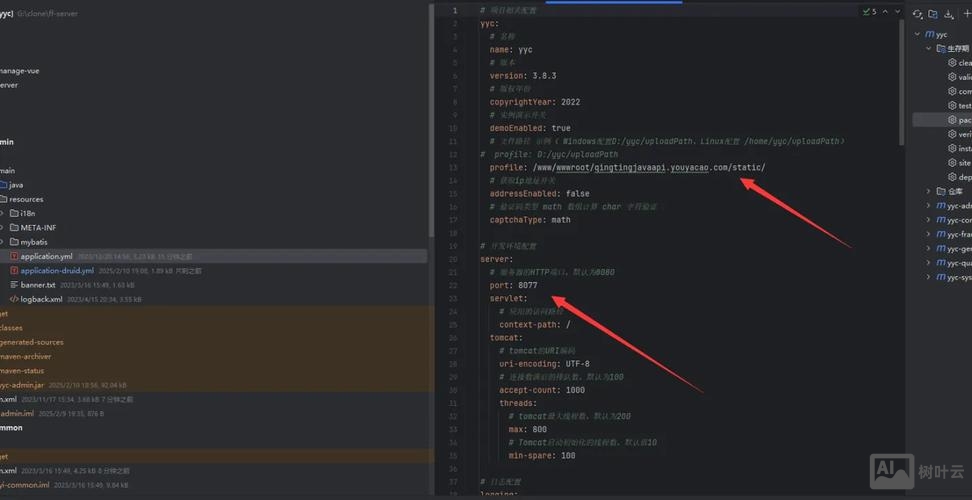
Task: Select the maven-archiver folder
Action: (x=25, y=356)
